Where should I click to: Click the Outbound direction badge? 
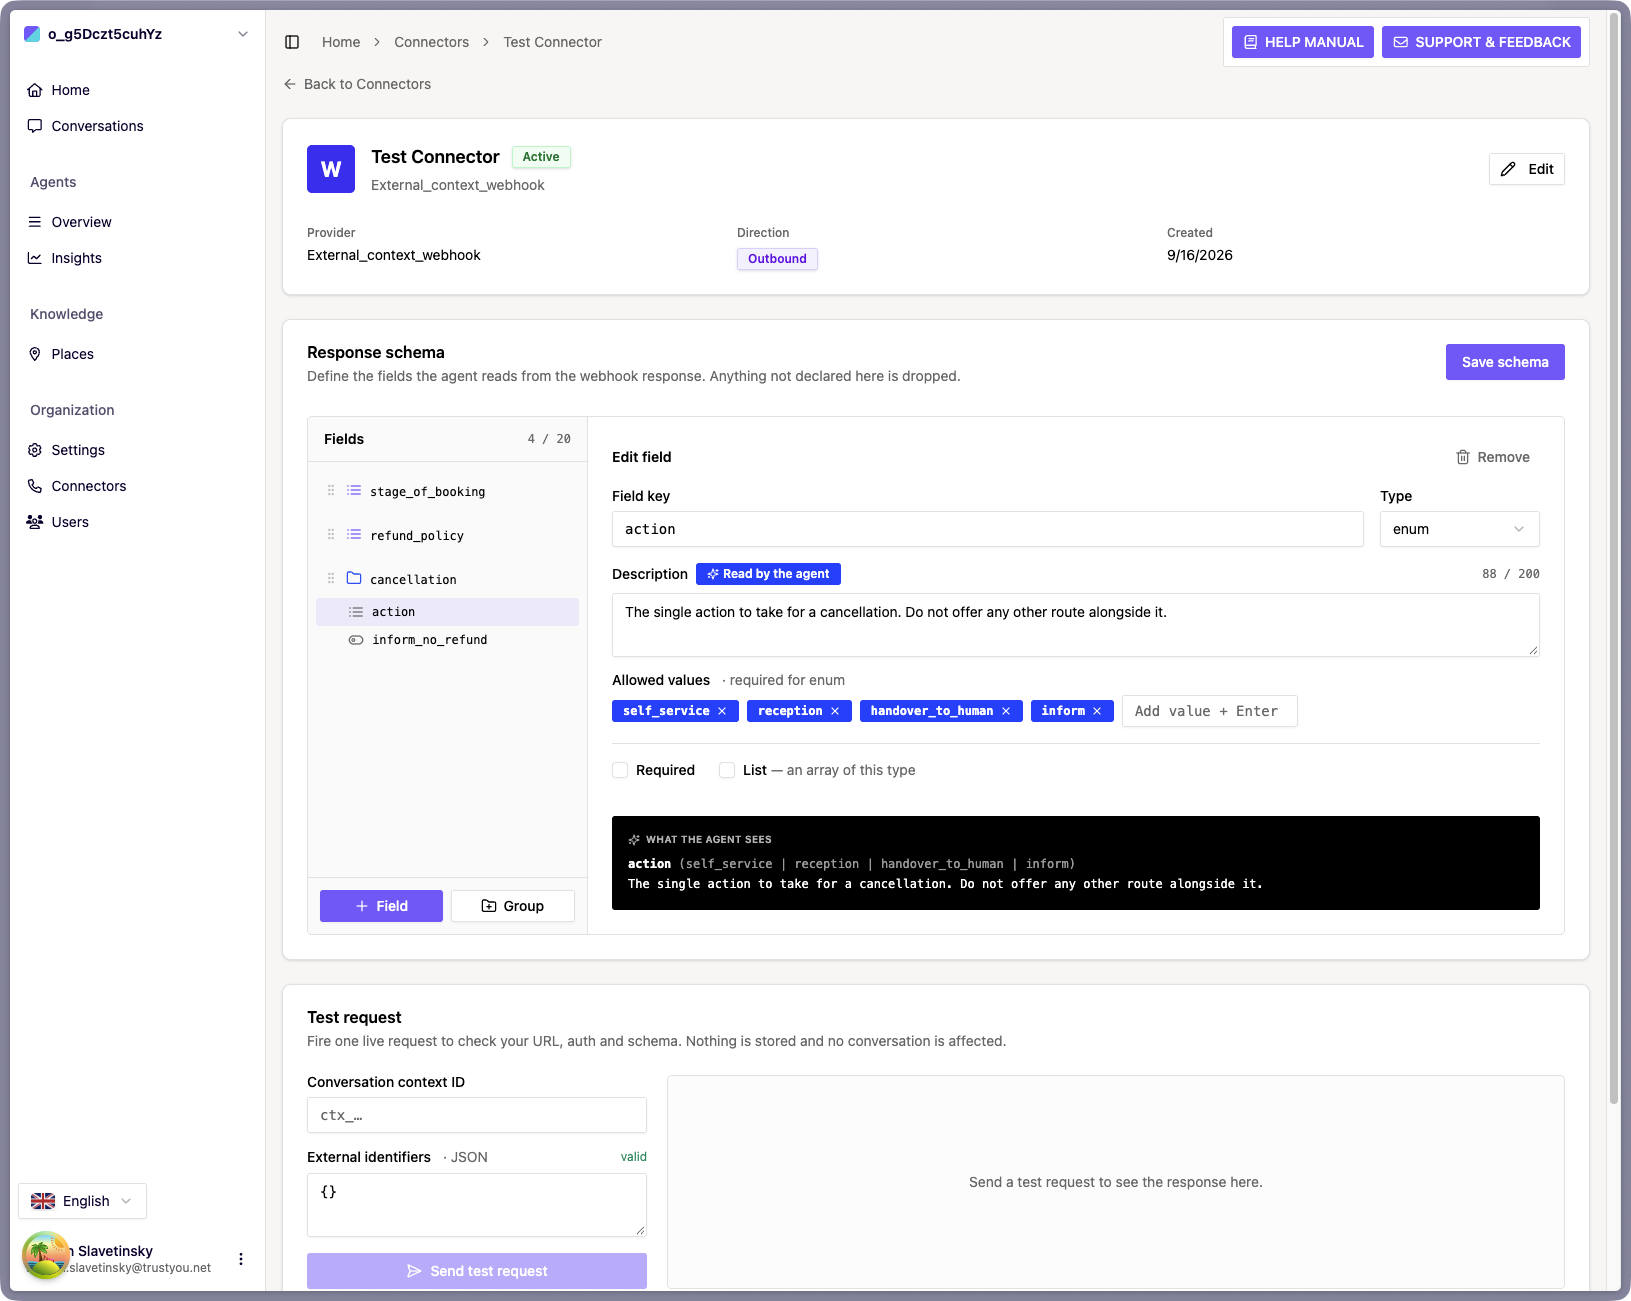[777, 259]
